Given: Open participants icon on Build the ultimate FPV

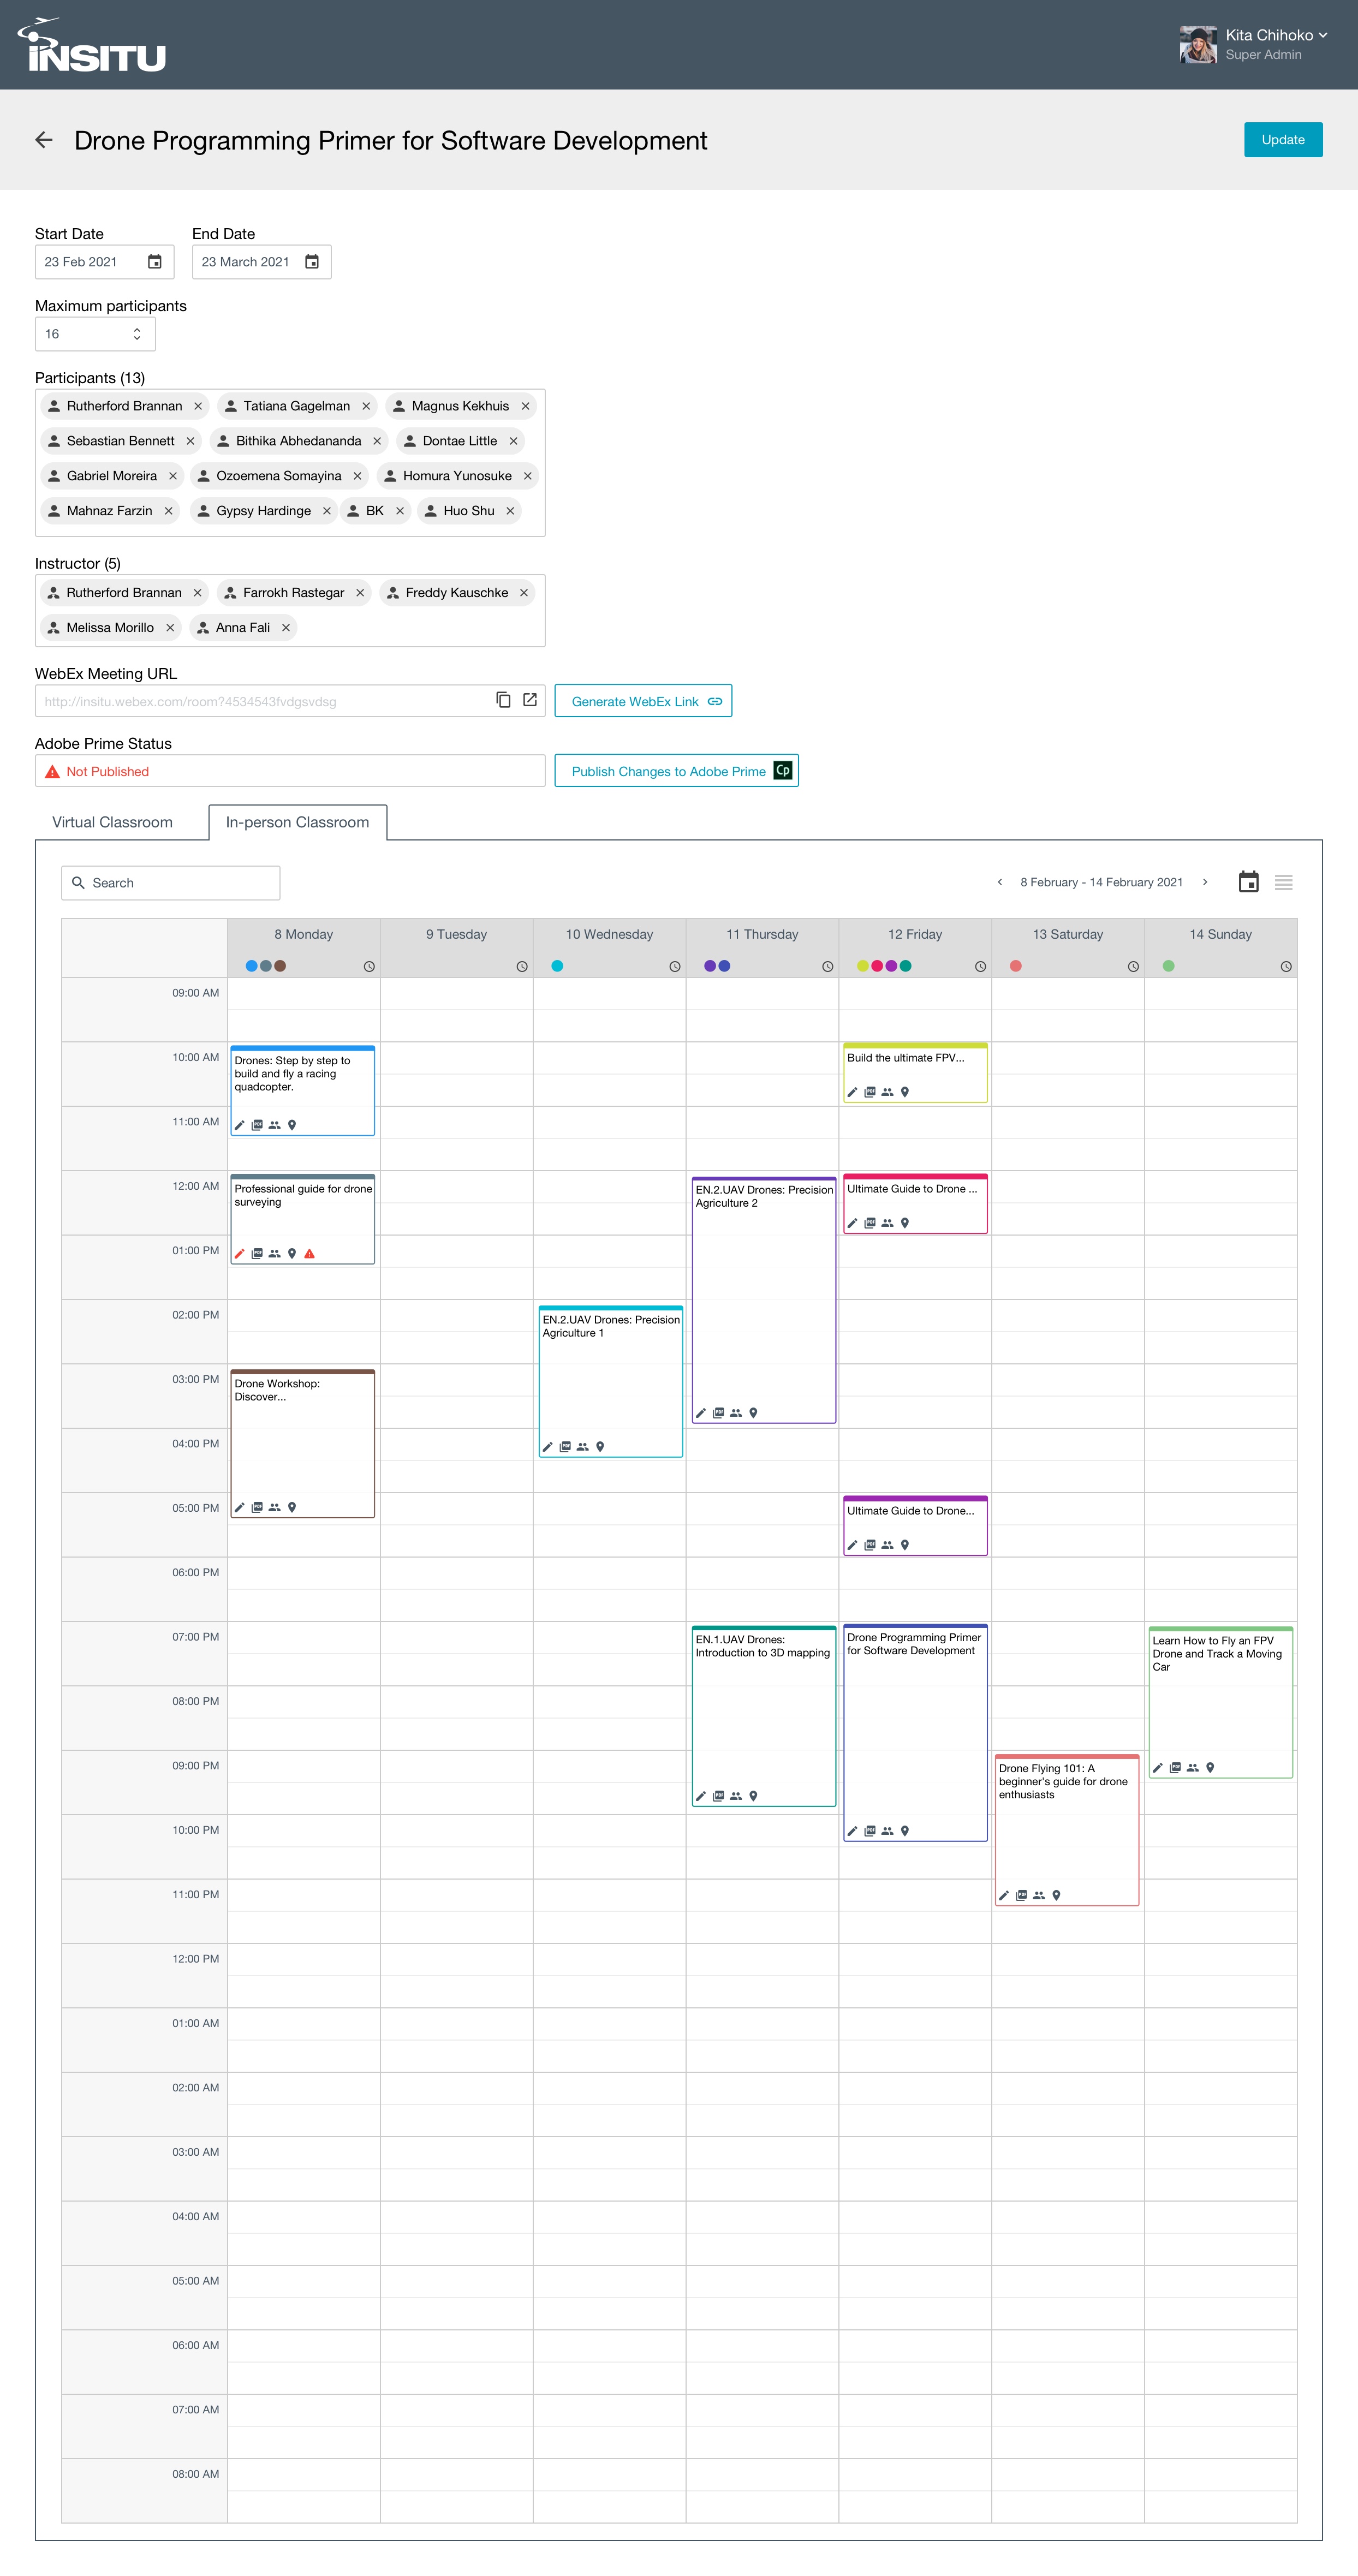Looking at the screenshot, I should point(887,1092).
